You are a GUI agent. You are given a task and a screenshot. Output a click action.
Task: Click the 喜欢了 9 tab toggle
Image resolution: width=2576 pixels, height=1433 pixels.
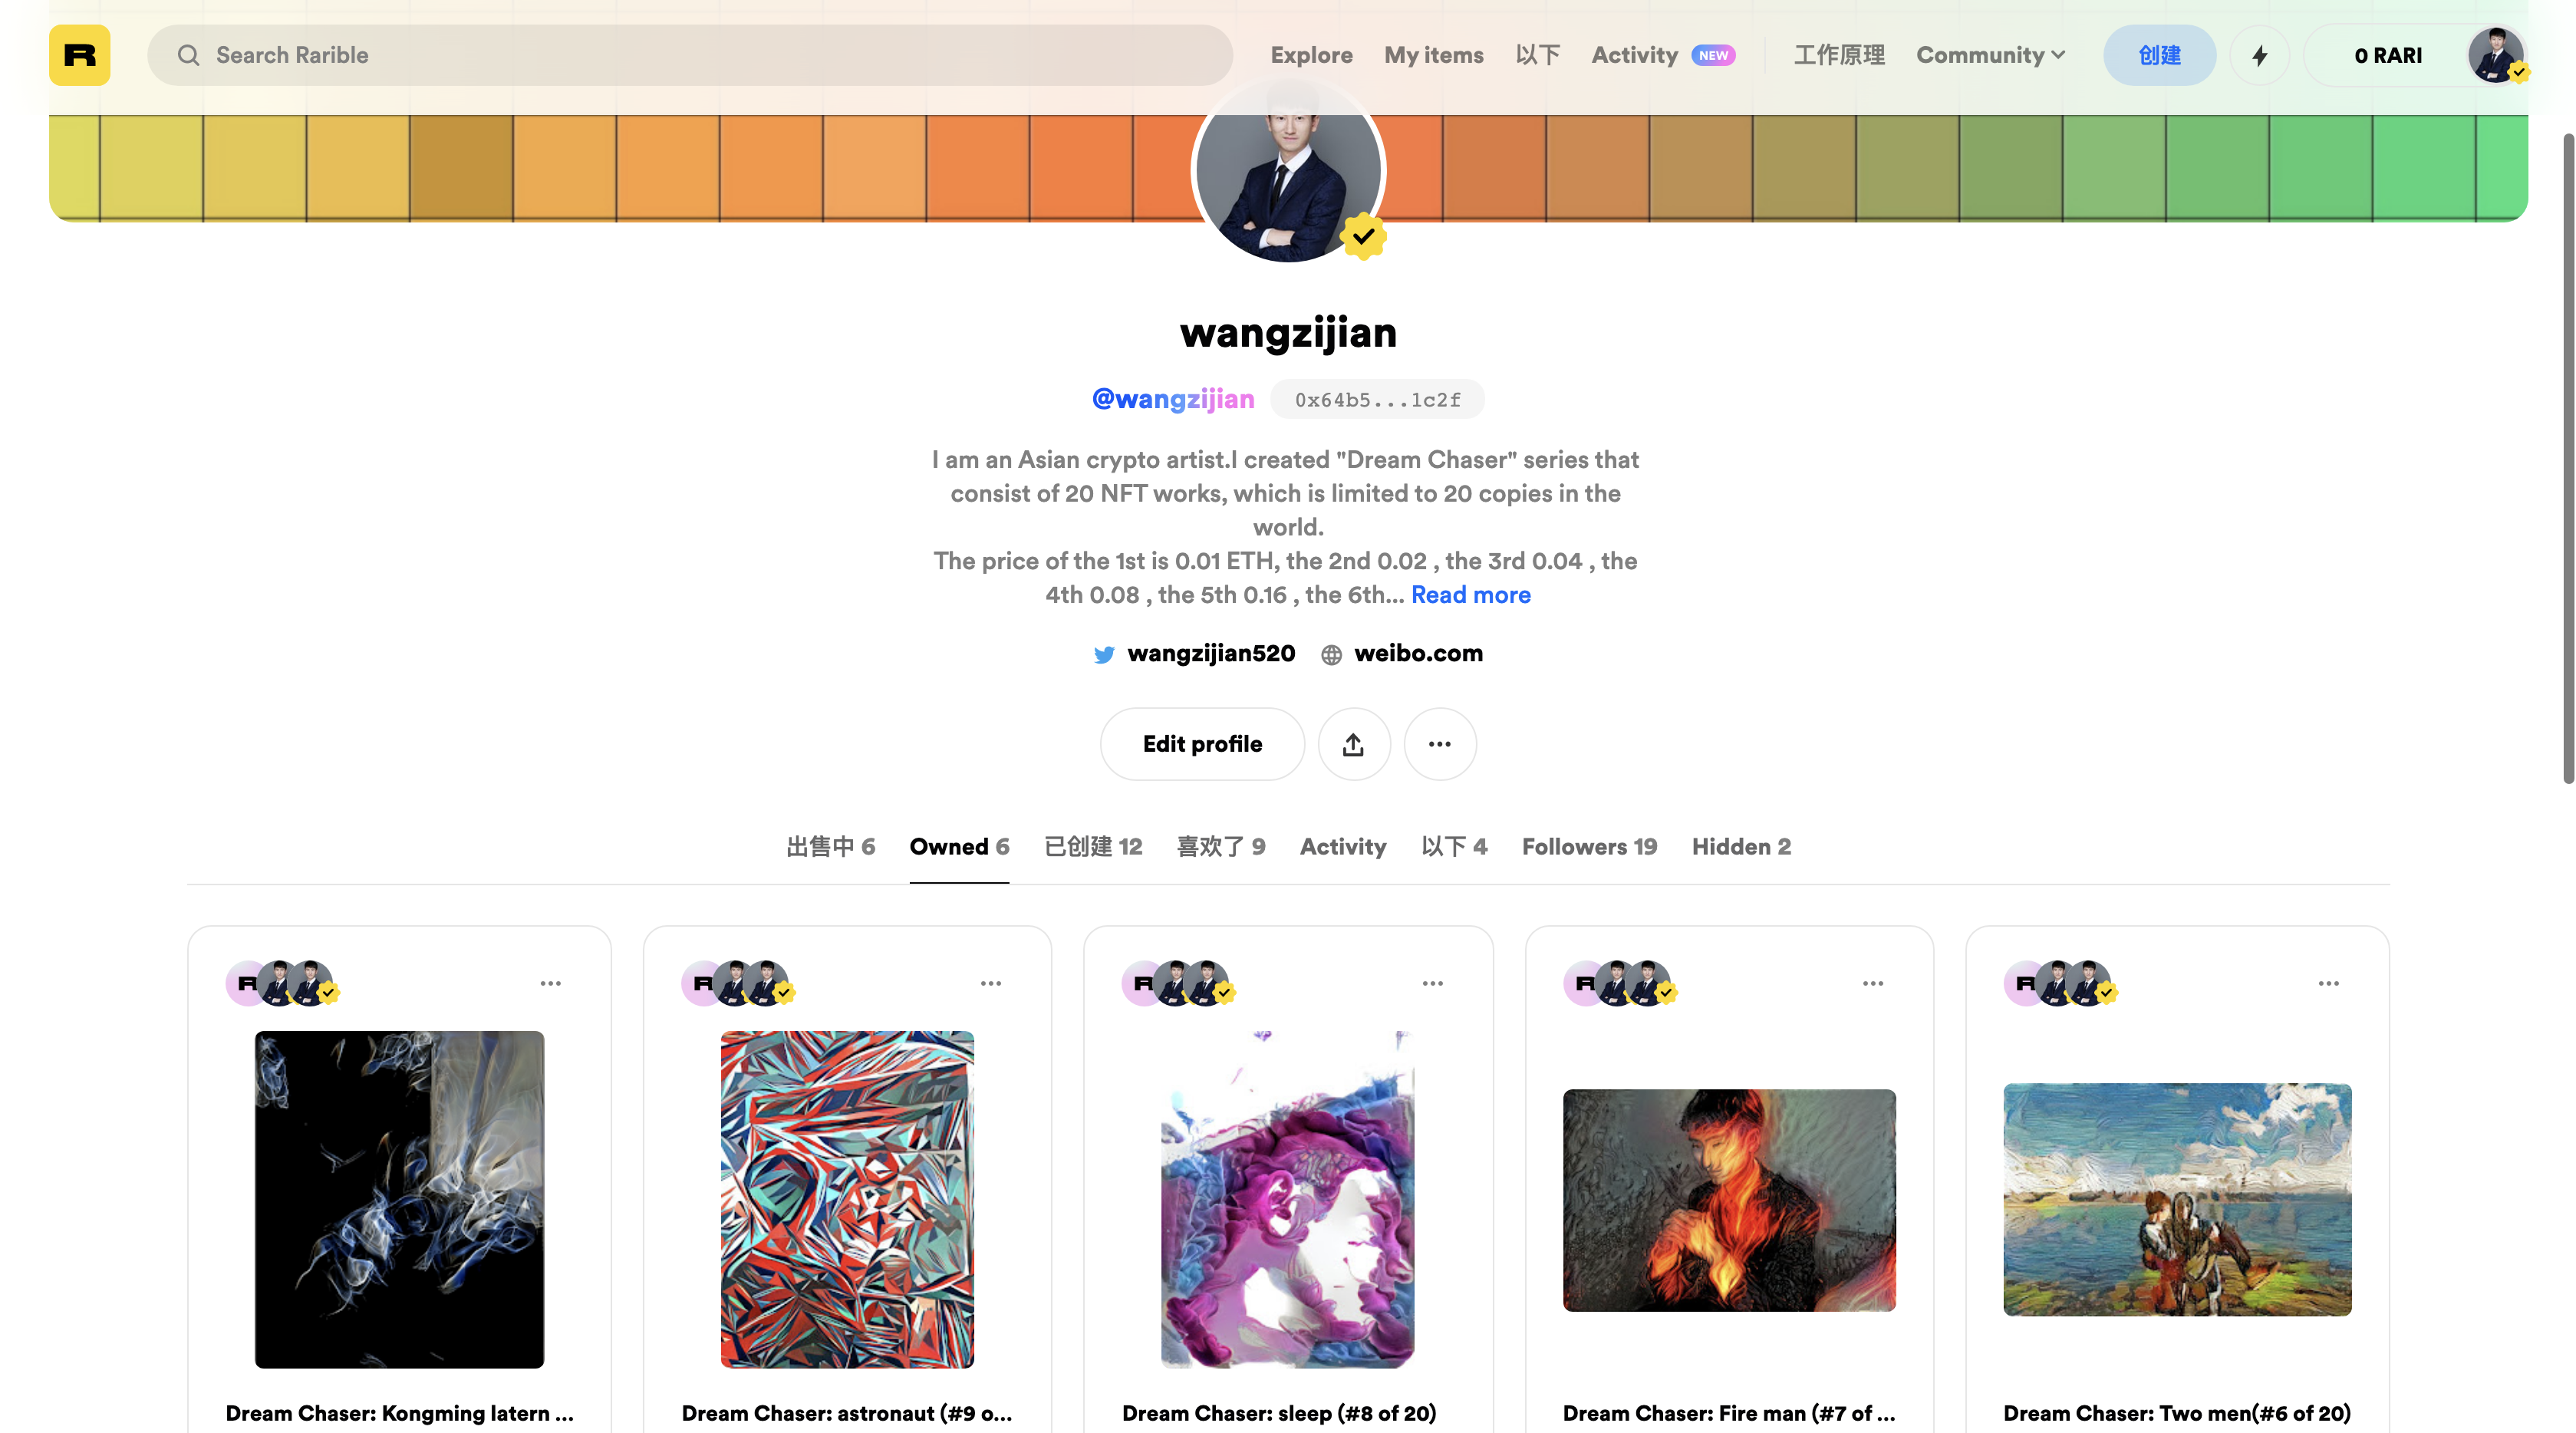[1221, 845]
